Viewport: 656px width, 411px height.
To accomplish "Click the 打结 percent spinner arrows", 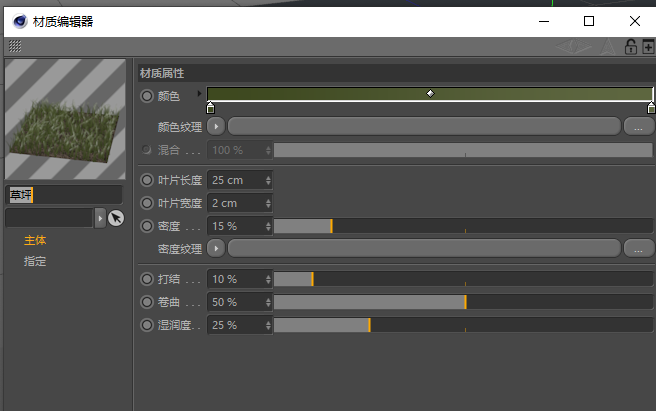I will [268, 279].
